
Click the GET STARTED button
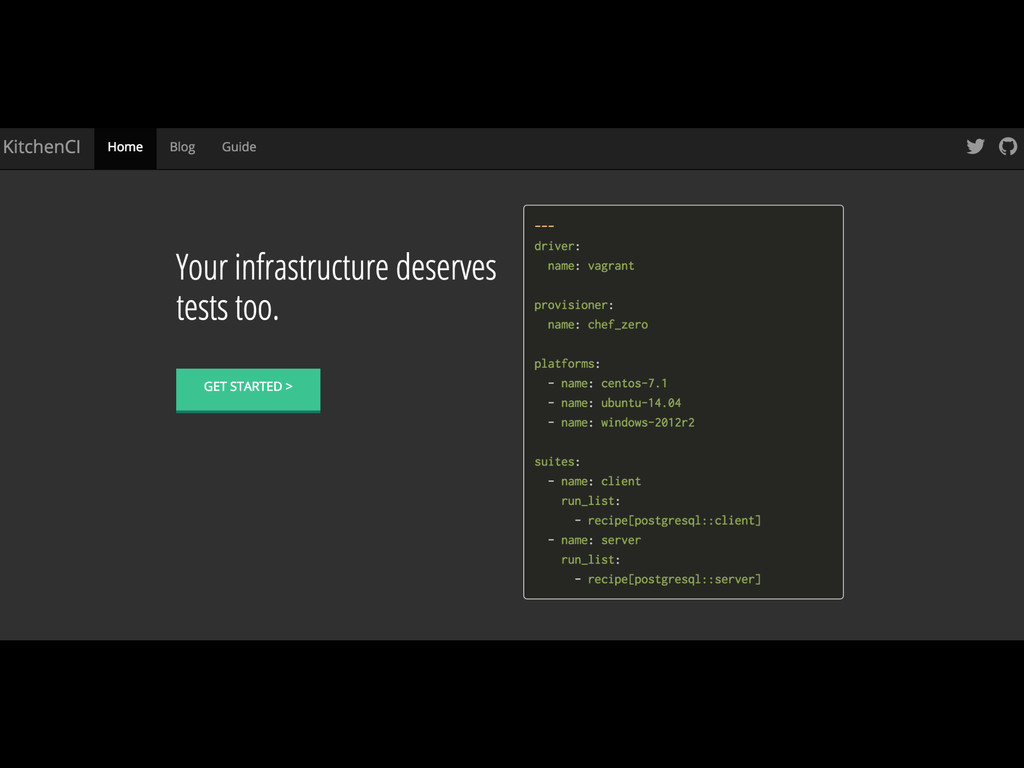pos(248,390)
